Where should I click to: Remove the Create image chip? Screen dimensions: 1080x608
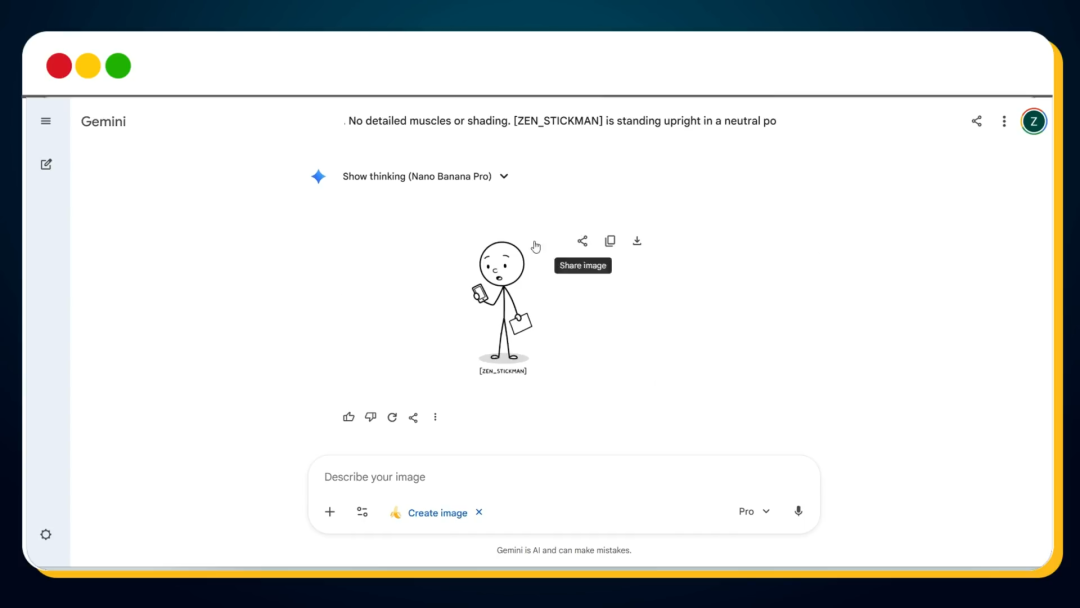pos(479,512)
